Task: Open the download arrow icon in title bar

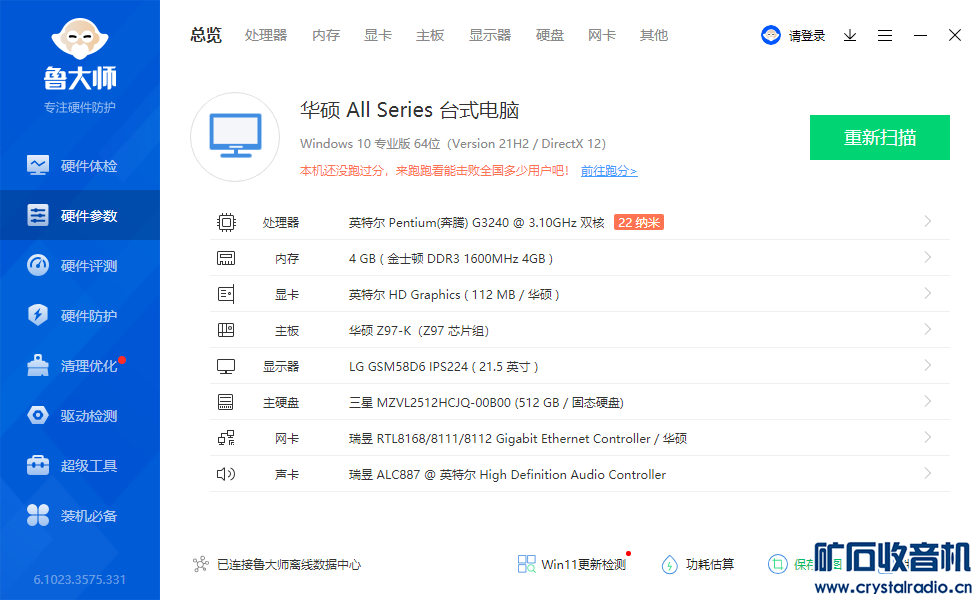Action: pos(849,36)
